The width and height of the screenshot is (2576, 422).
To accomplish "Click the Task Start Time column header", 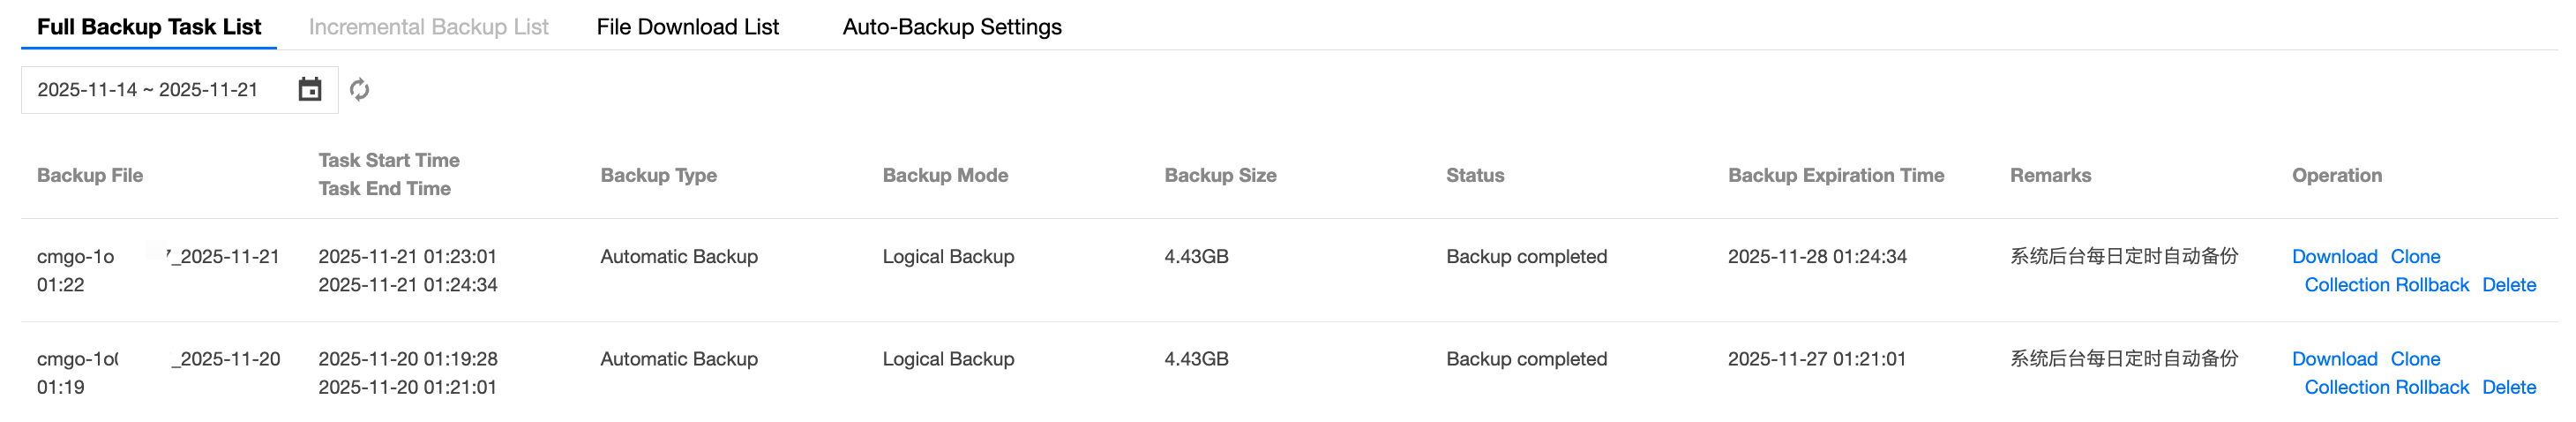I will 389,160.
